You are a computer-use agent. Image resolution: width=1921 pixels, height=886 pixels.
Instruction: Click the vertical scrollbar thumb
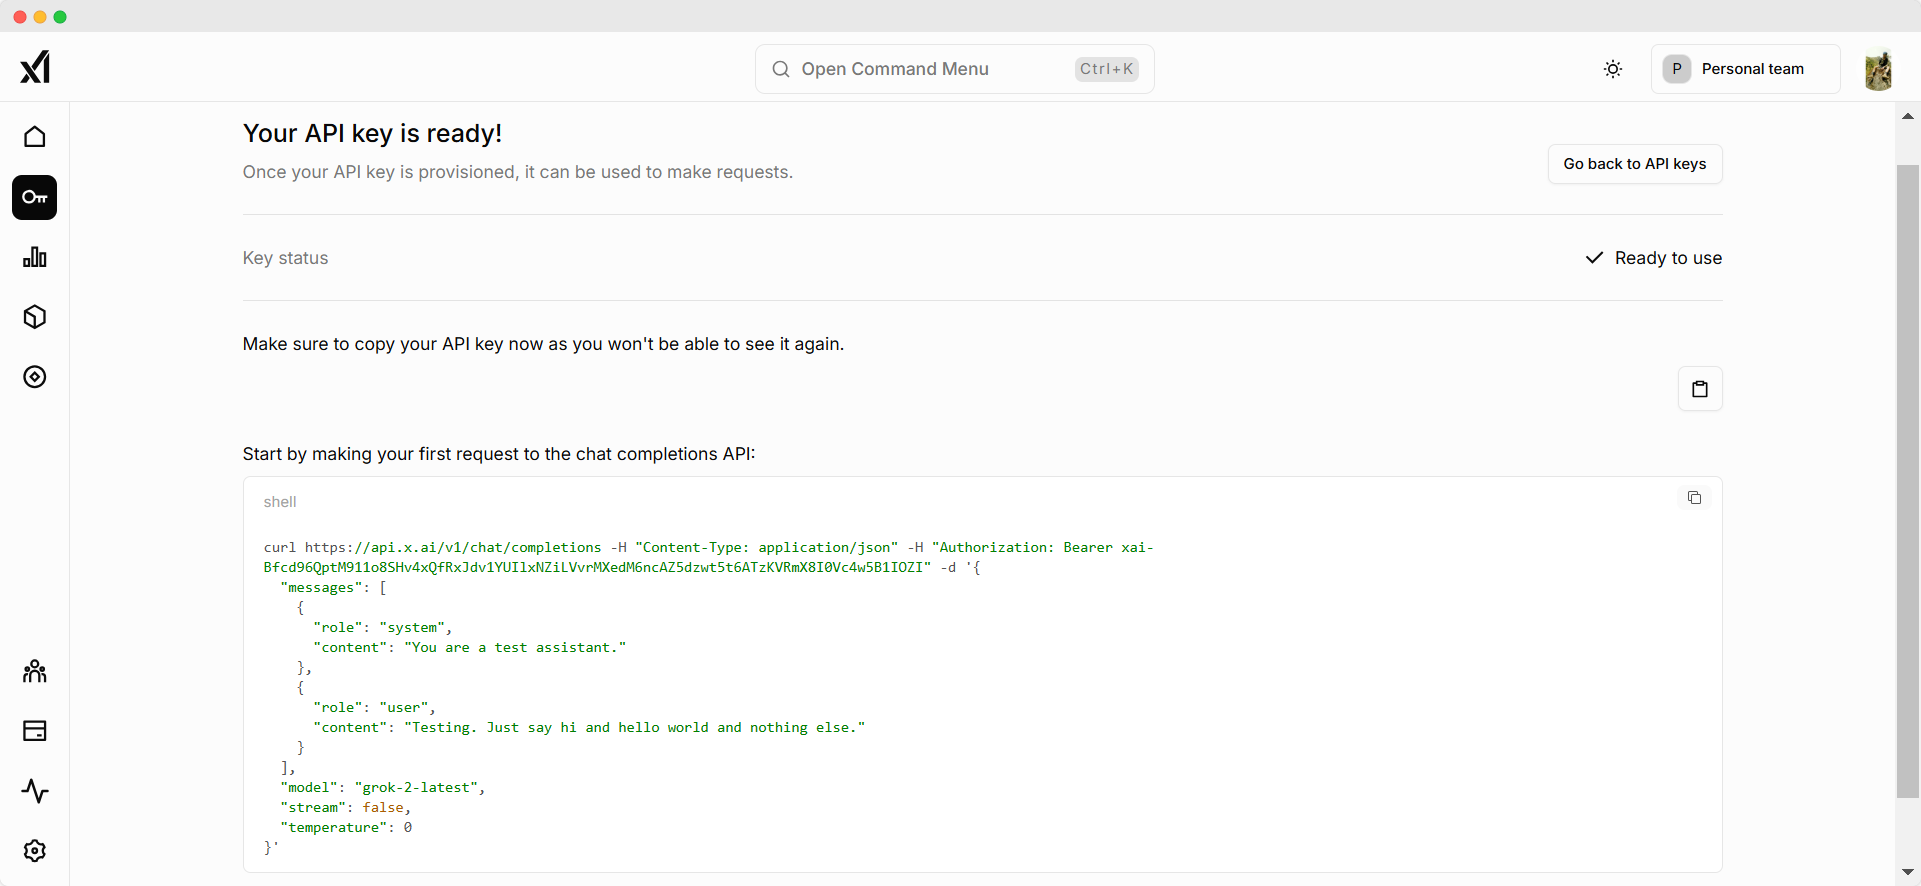click(1908, 482)
